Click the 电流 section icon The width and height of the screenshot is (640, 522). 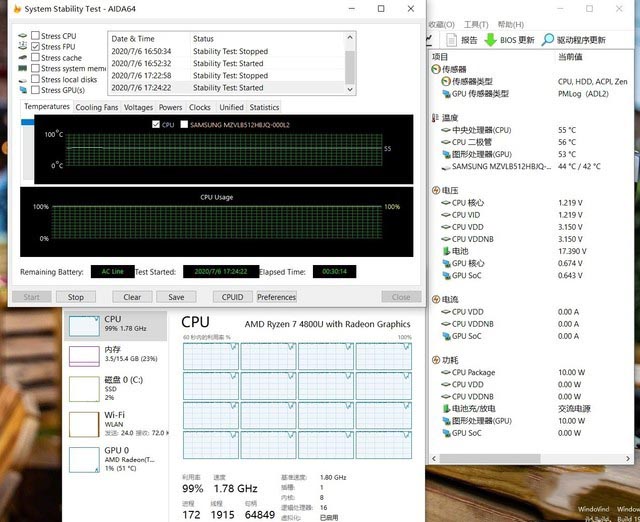[436, 299]
